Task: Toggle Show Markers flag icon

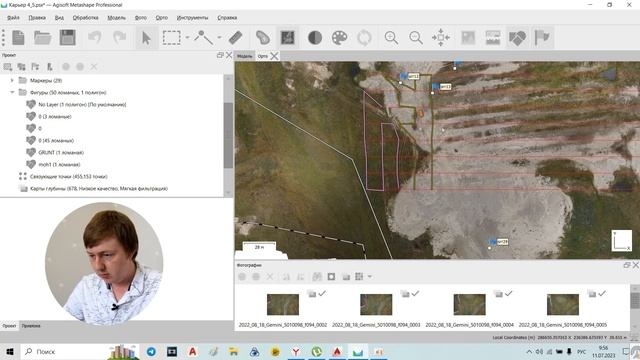Action: [542, 38]
